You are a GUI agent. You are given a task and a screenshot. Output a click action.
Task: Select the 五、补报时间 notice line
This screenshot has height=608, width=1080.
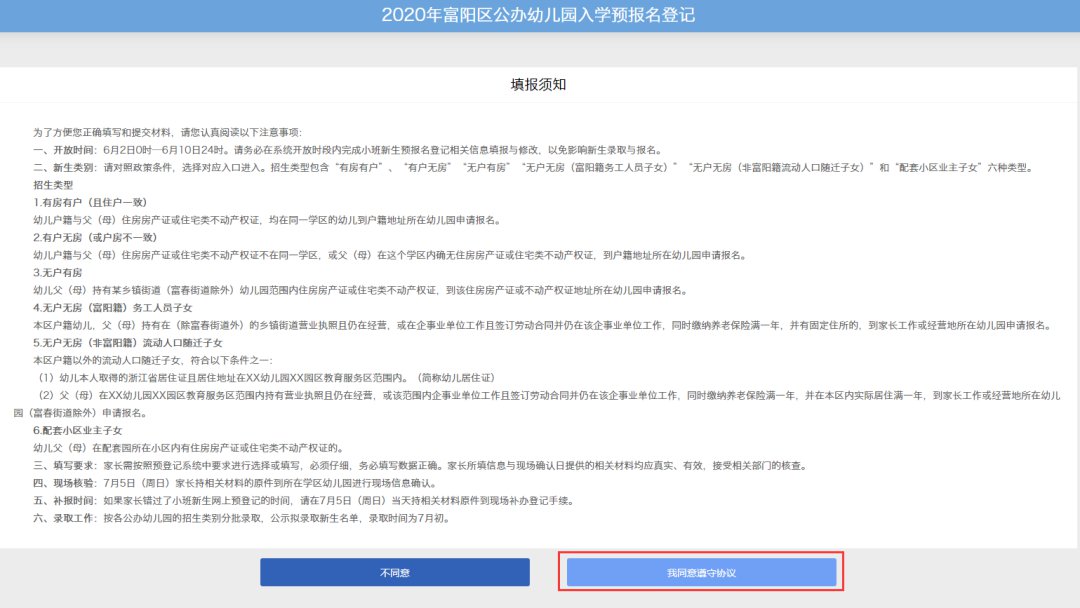pyautogui.click(x=310, y=500)
